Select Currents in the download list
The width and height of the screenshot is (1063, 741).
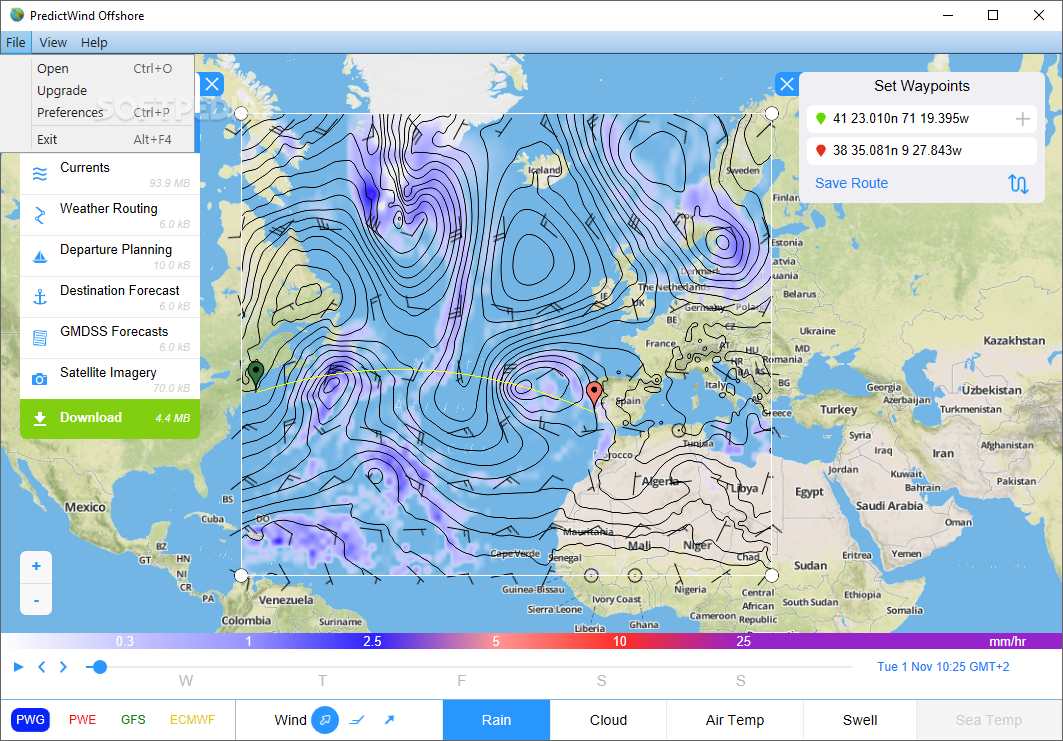tap(110, 174)
